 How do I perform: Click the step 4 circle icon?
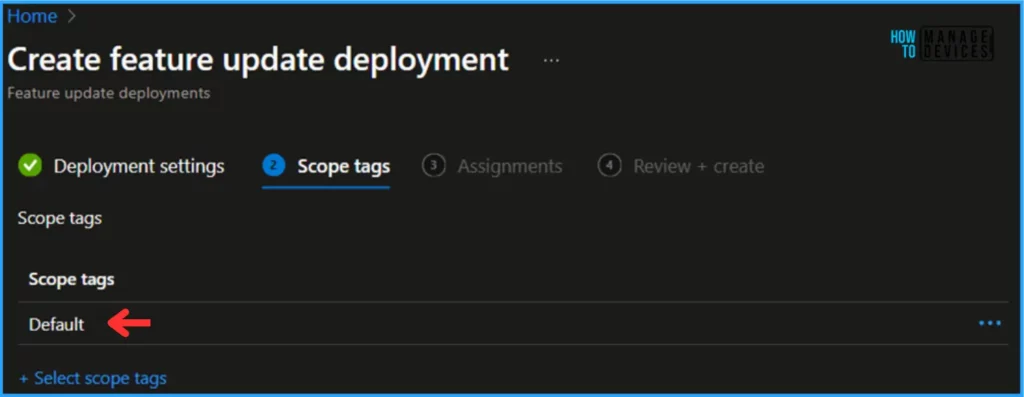click(609, 166)
